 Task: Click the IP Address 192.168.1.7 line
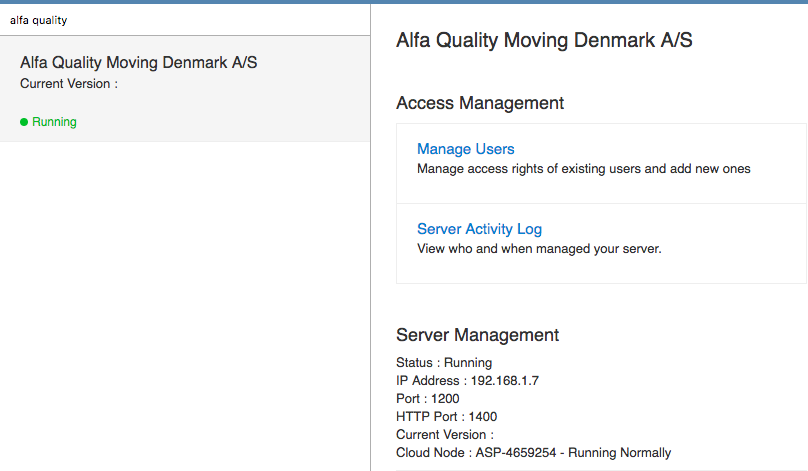[467, 381]
